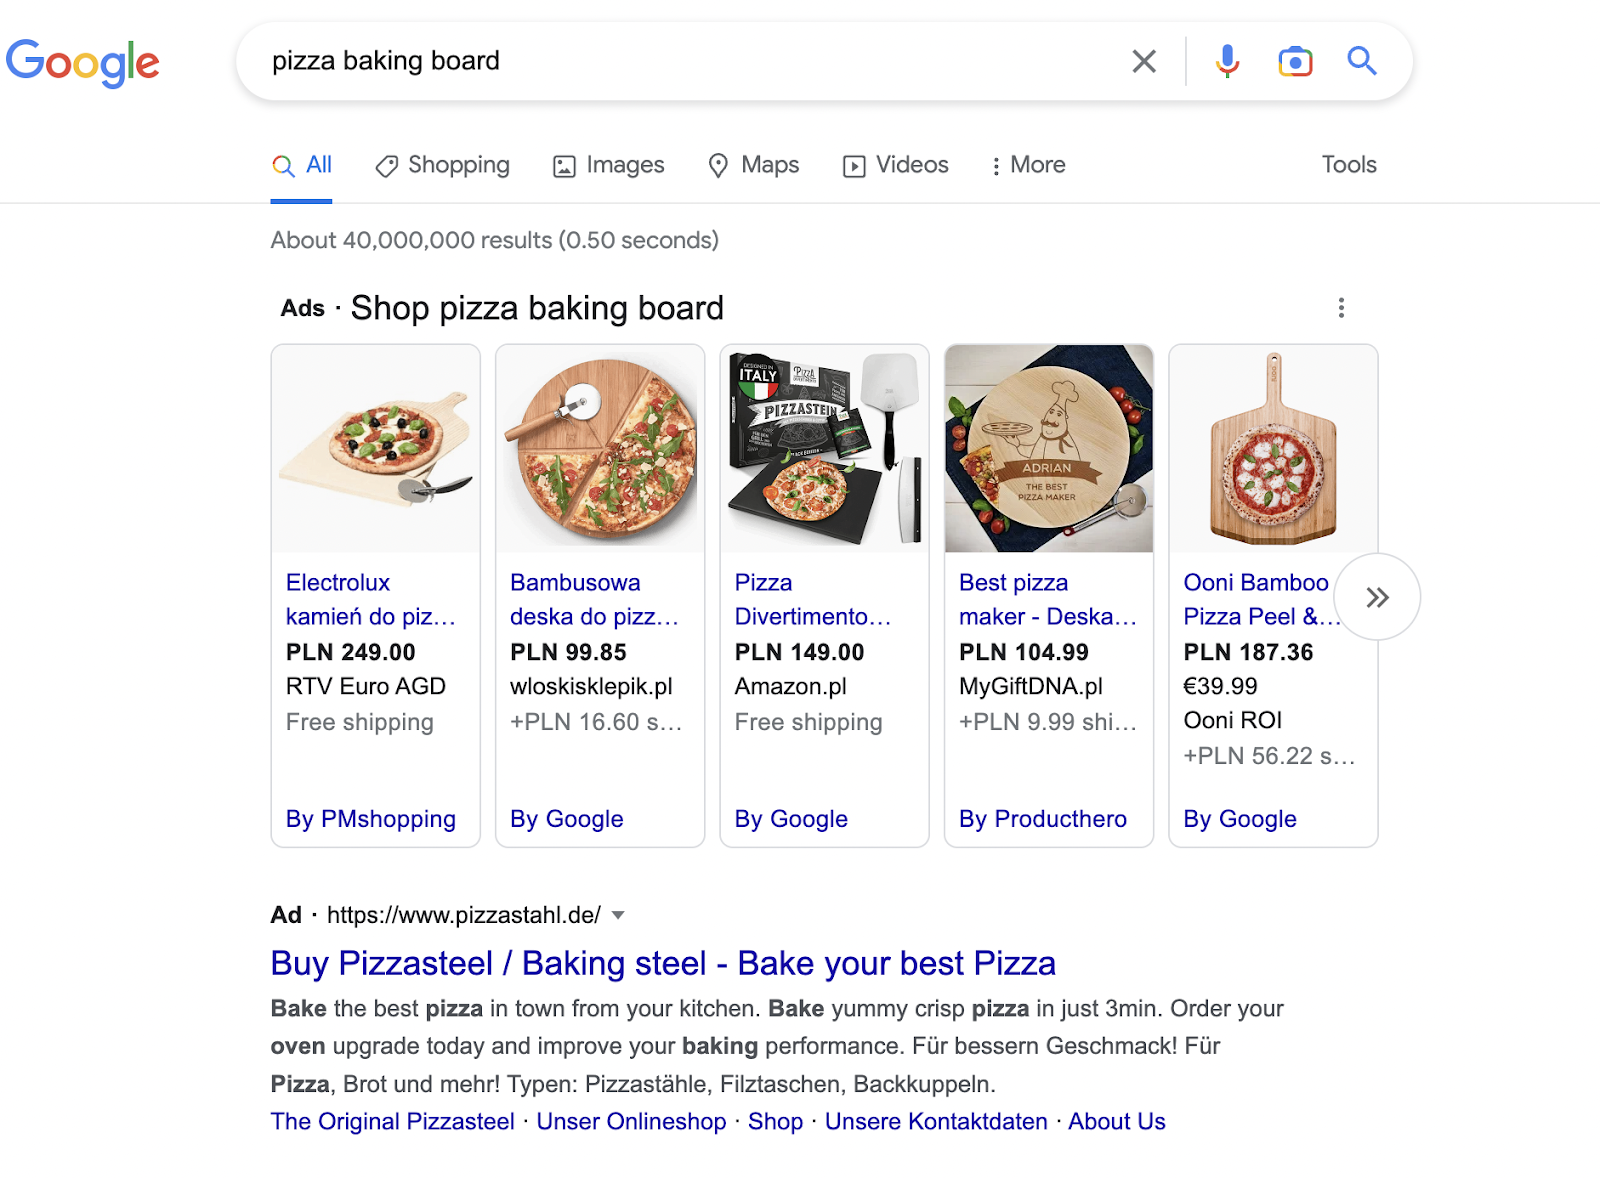Click in the pizza baking board search field
This screenshot has width=1600, height=1178.
click(x=690, y=61)
